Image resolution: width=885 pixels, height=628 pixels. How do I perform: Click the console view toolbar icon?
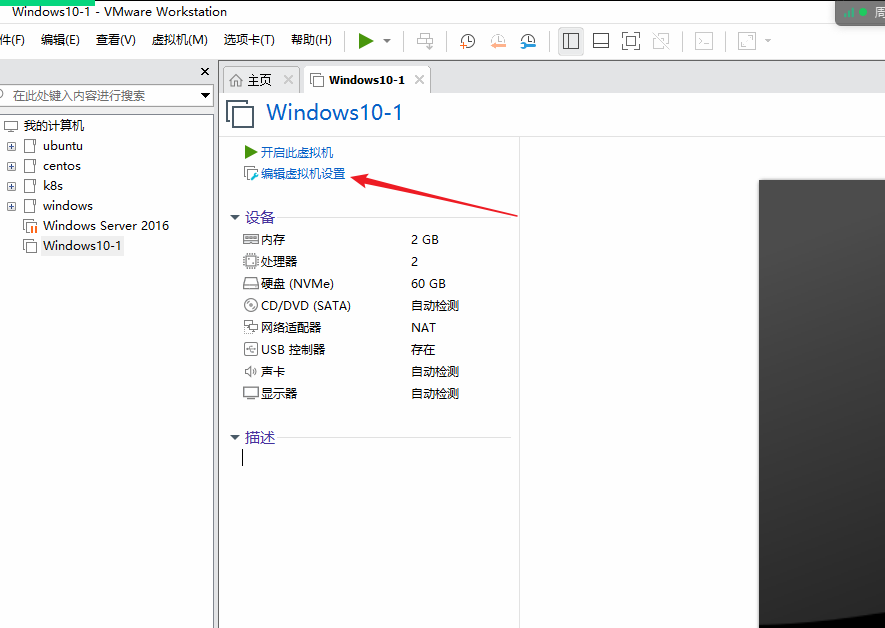704,41
